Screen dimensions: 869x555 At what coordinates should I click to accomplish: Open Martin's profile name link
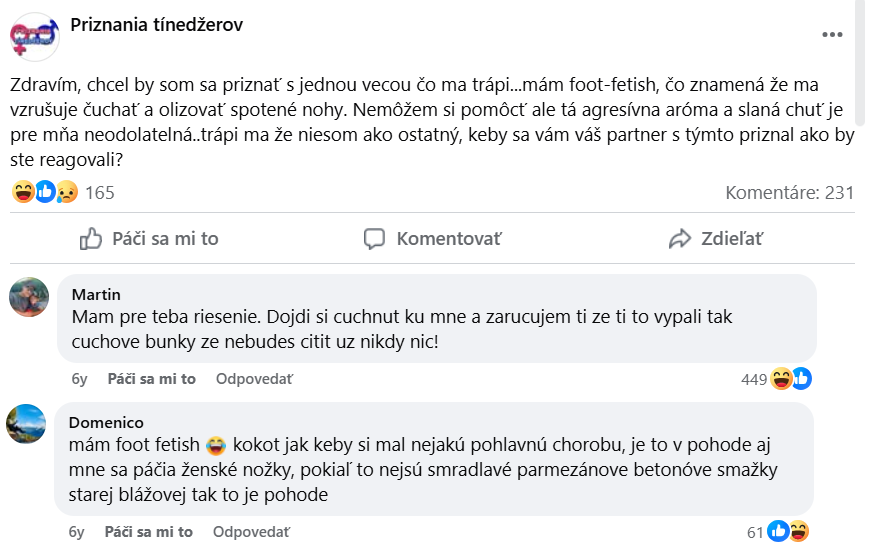point(97,294)
